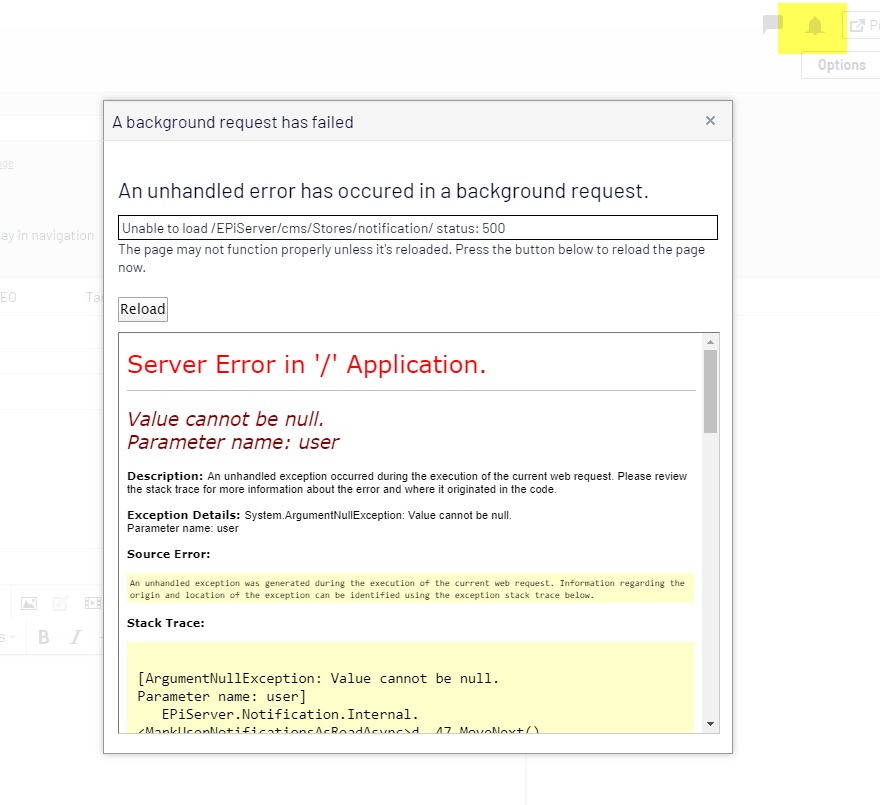
Task: Toggle italic formatting in the editor
Action: (73, 637)
